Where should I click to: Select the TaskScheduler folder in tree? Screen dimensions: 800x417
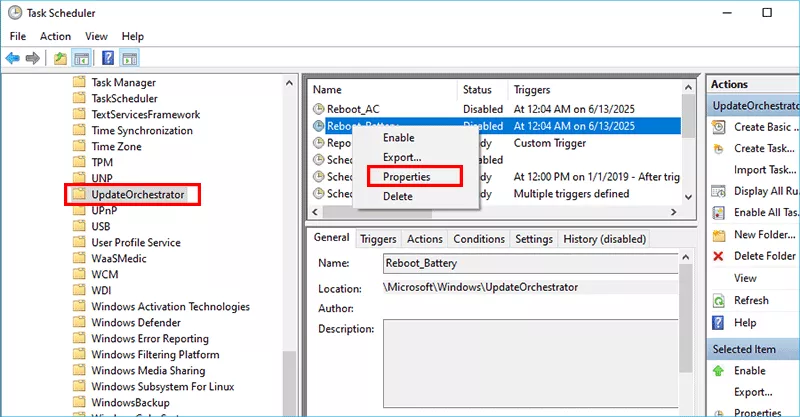tap(124, 99)
